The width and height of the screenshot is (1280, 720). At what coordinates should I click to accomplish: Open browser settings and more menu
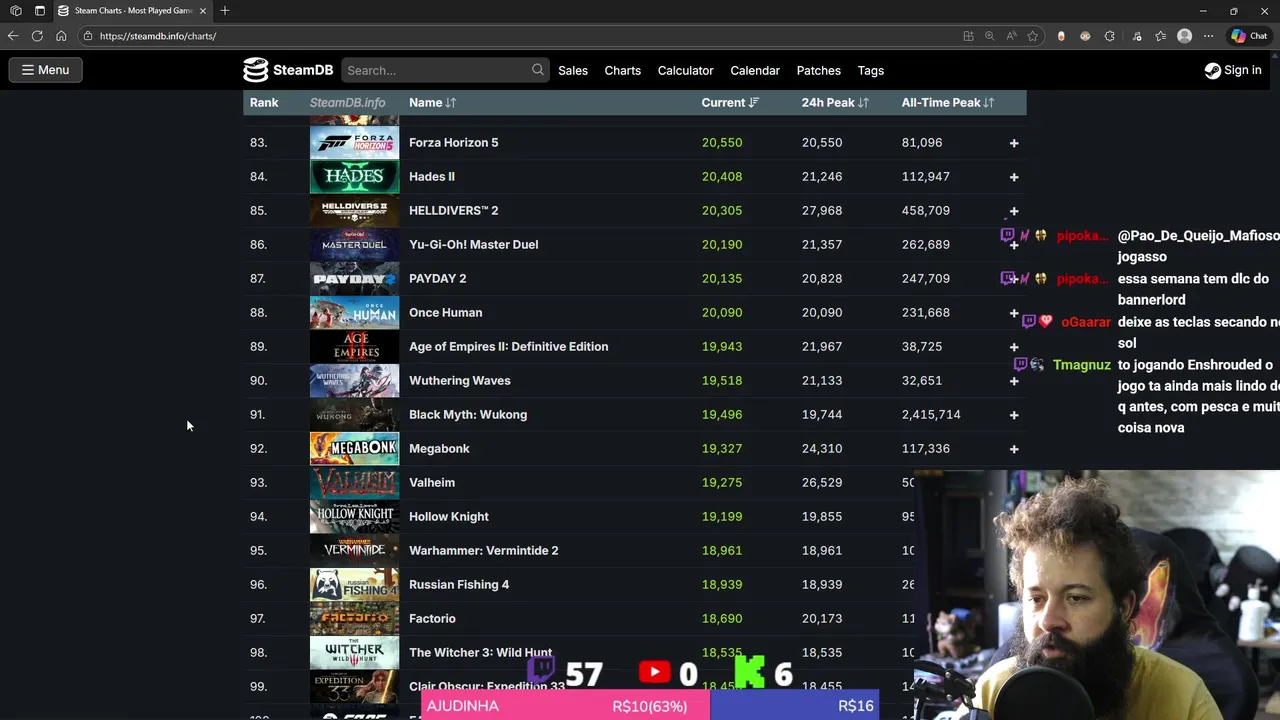click(1209, 36)
